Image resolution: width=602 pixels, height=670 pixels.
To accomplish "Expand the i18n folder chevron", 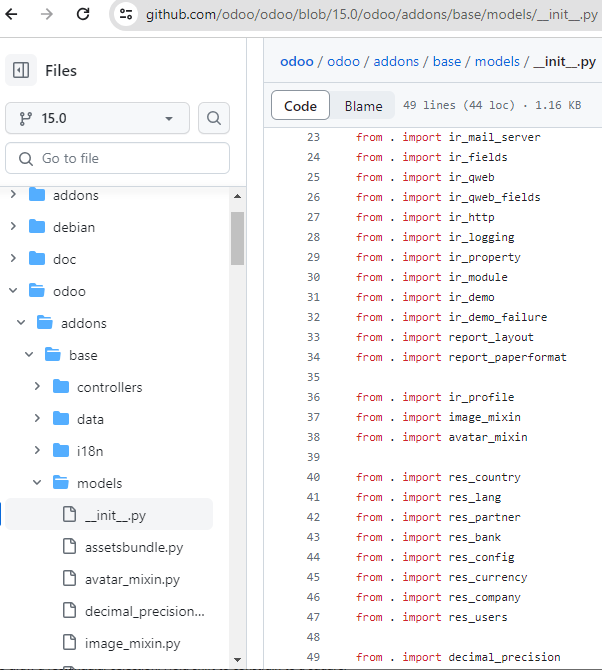I will click(x=37, y=451).
